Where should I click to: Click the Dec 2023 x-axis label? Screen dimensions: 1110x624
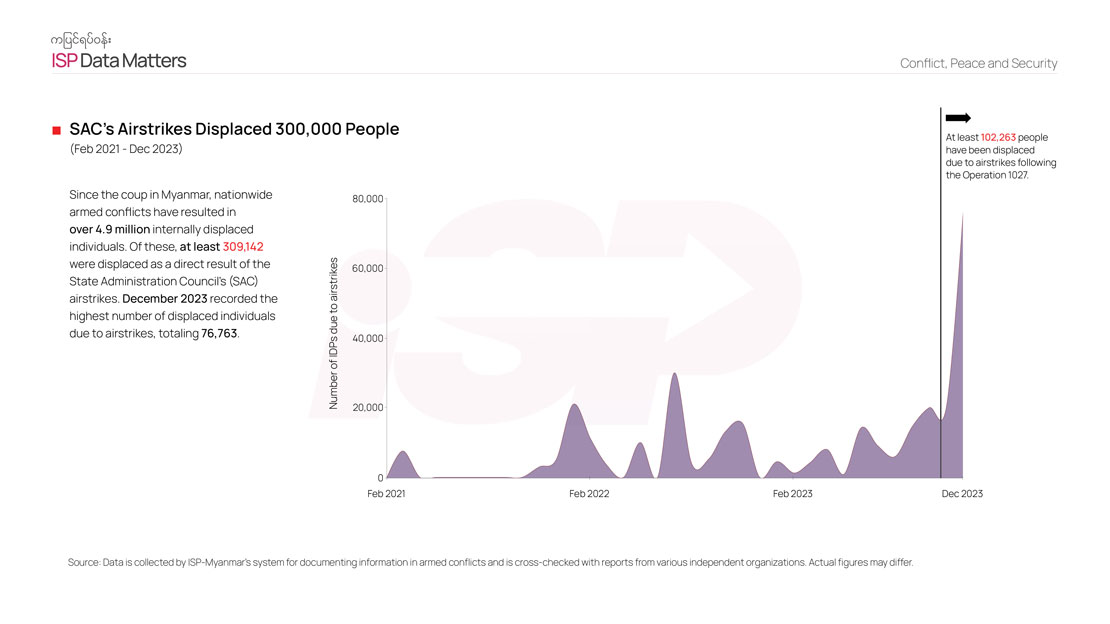962,494
